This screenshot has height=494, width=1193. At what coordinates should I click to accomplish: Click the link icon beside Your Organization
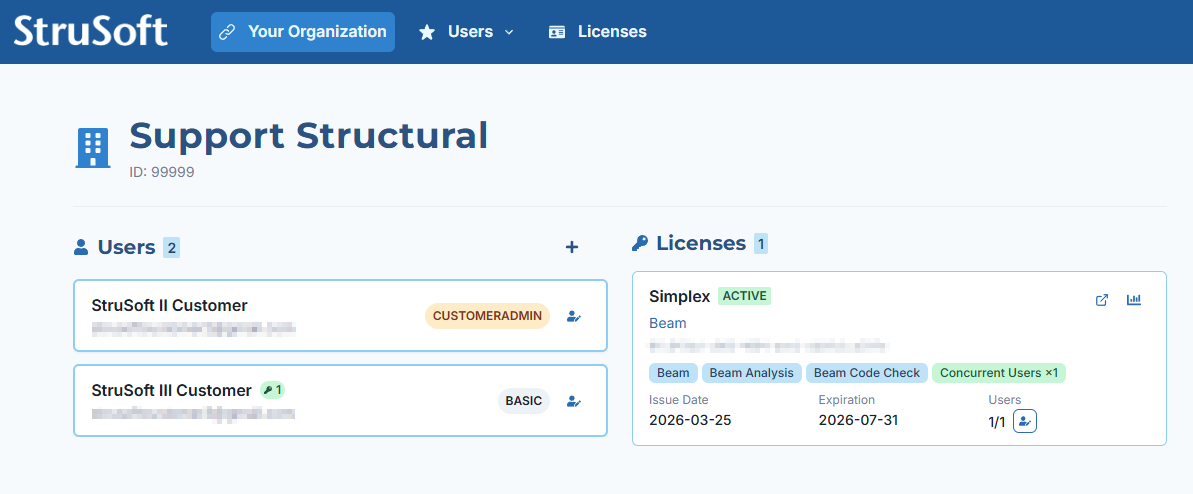click(227, 32)
